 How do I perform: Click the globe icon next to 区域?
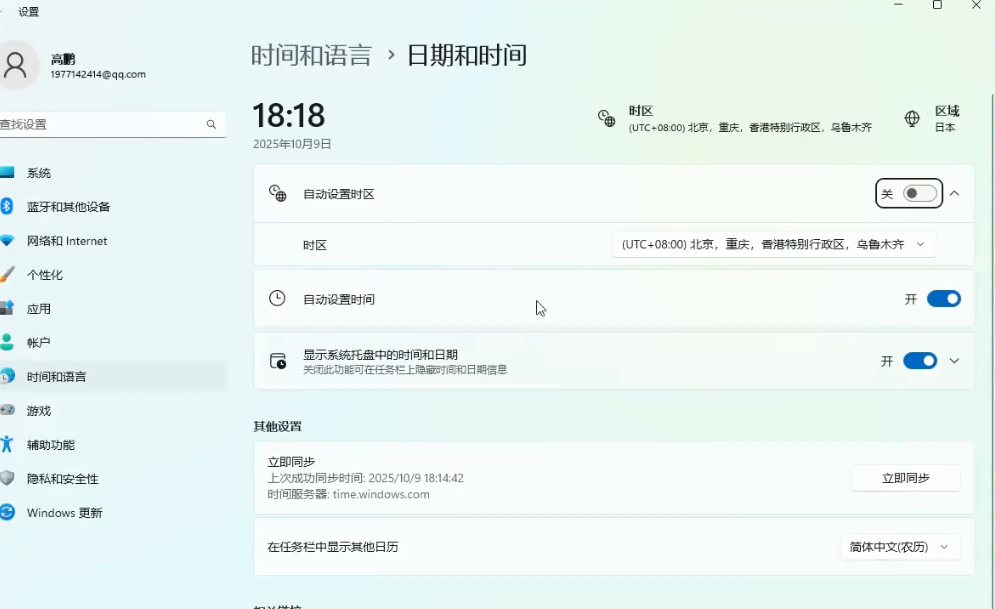912,119
